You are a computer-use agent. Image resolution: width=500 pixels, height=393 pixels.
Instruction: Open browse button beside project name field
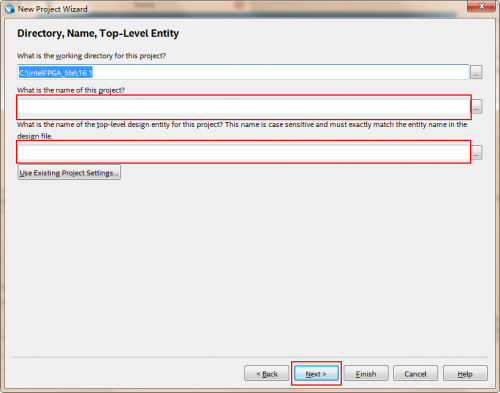tap(476, 107)
